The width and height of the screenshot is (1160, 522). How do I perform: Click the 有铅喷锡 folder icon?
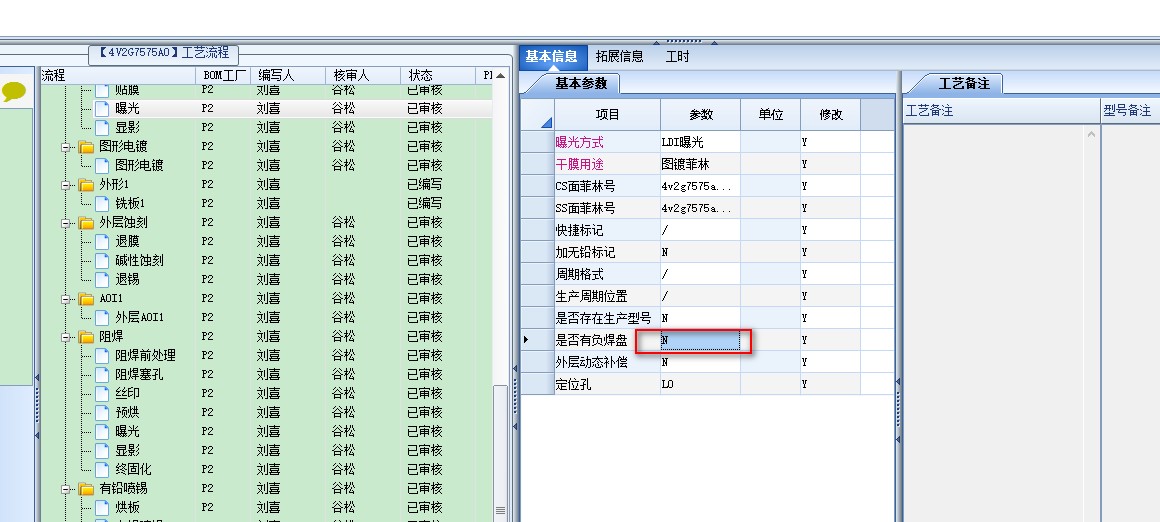click(x=87, y=489)
